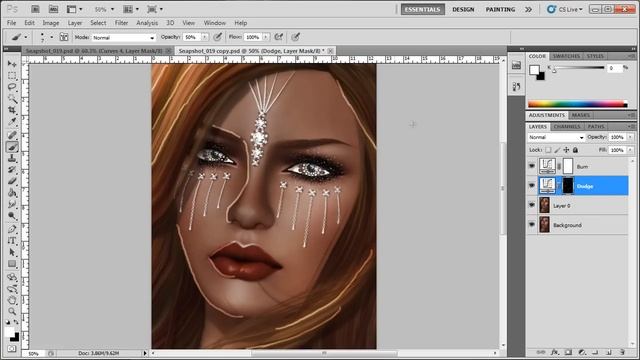Click the foreground color swatch in toolbox
The image size is (640, 360).
[9, 332]
